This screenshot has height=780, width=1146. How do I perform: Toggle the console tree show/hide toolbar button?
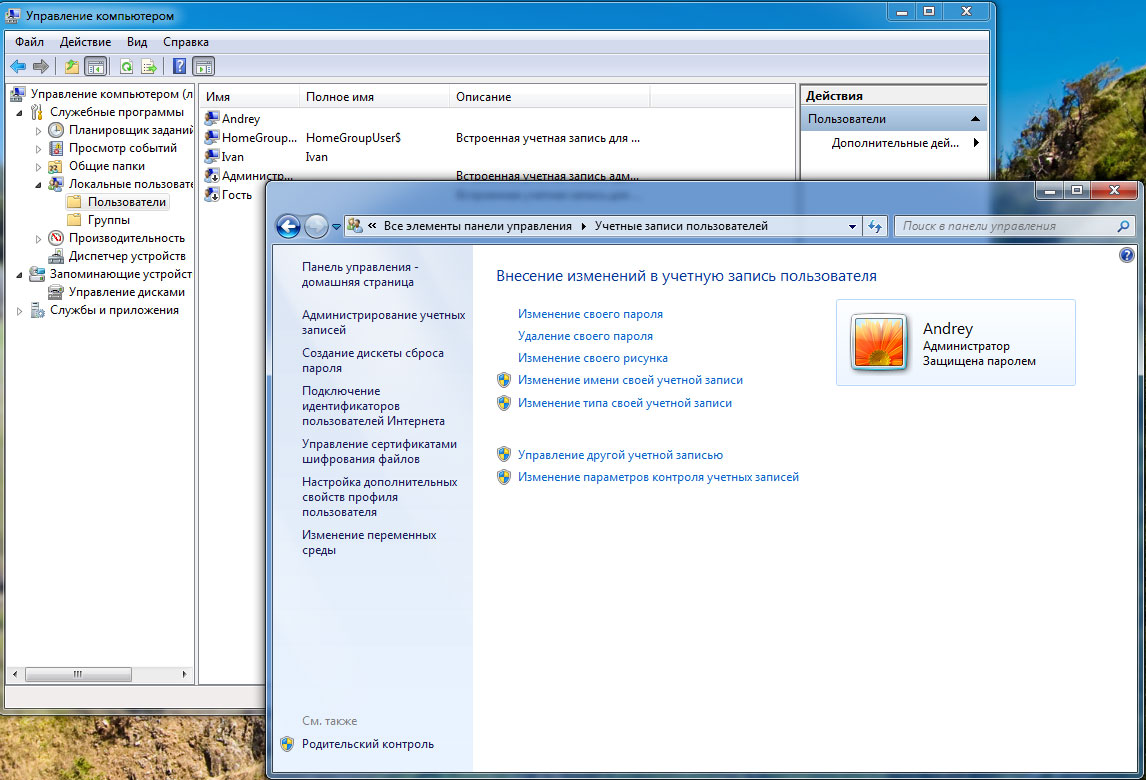pyautogui.click(x=96, y=67)
